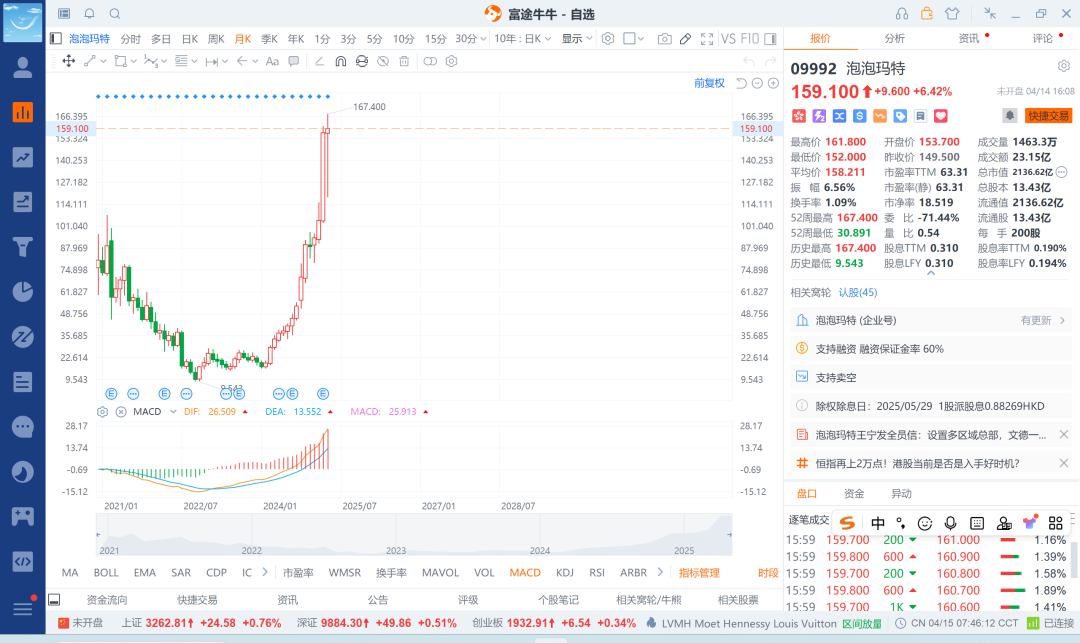Click the 快捷交易 orange button
Viewport: 1080px width, 643px height.
tap(1048, 116)
